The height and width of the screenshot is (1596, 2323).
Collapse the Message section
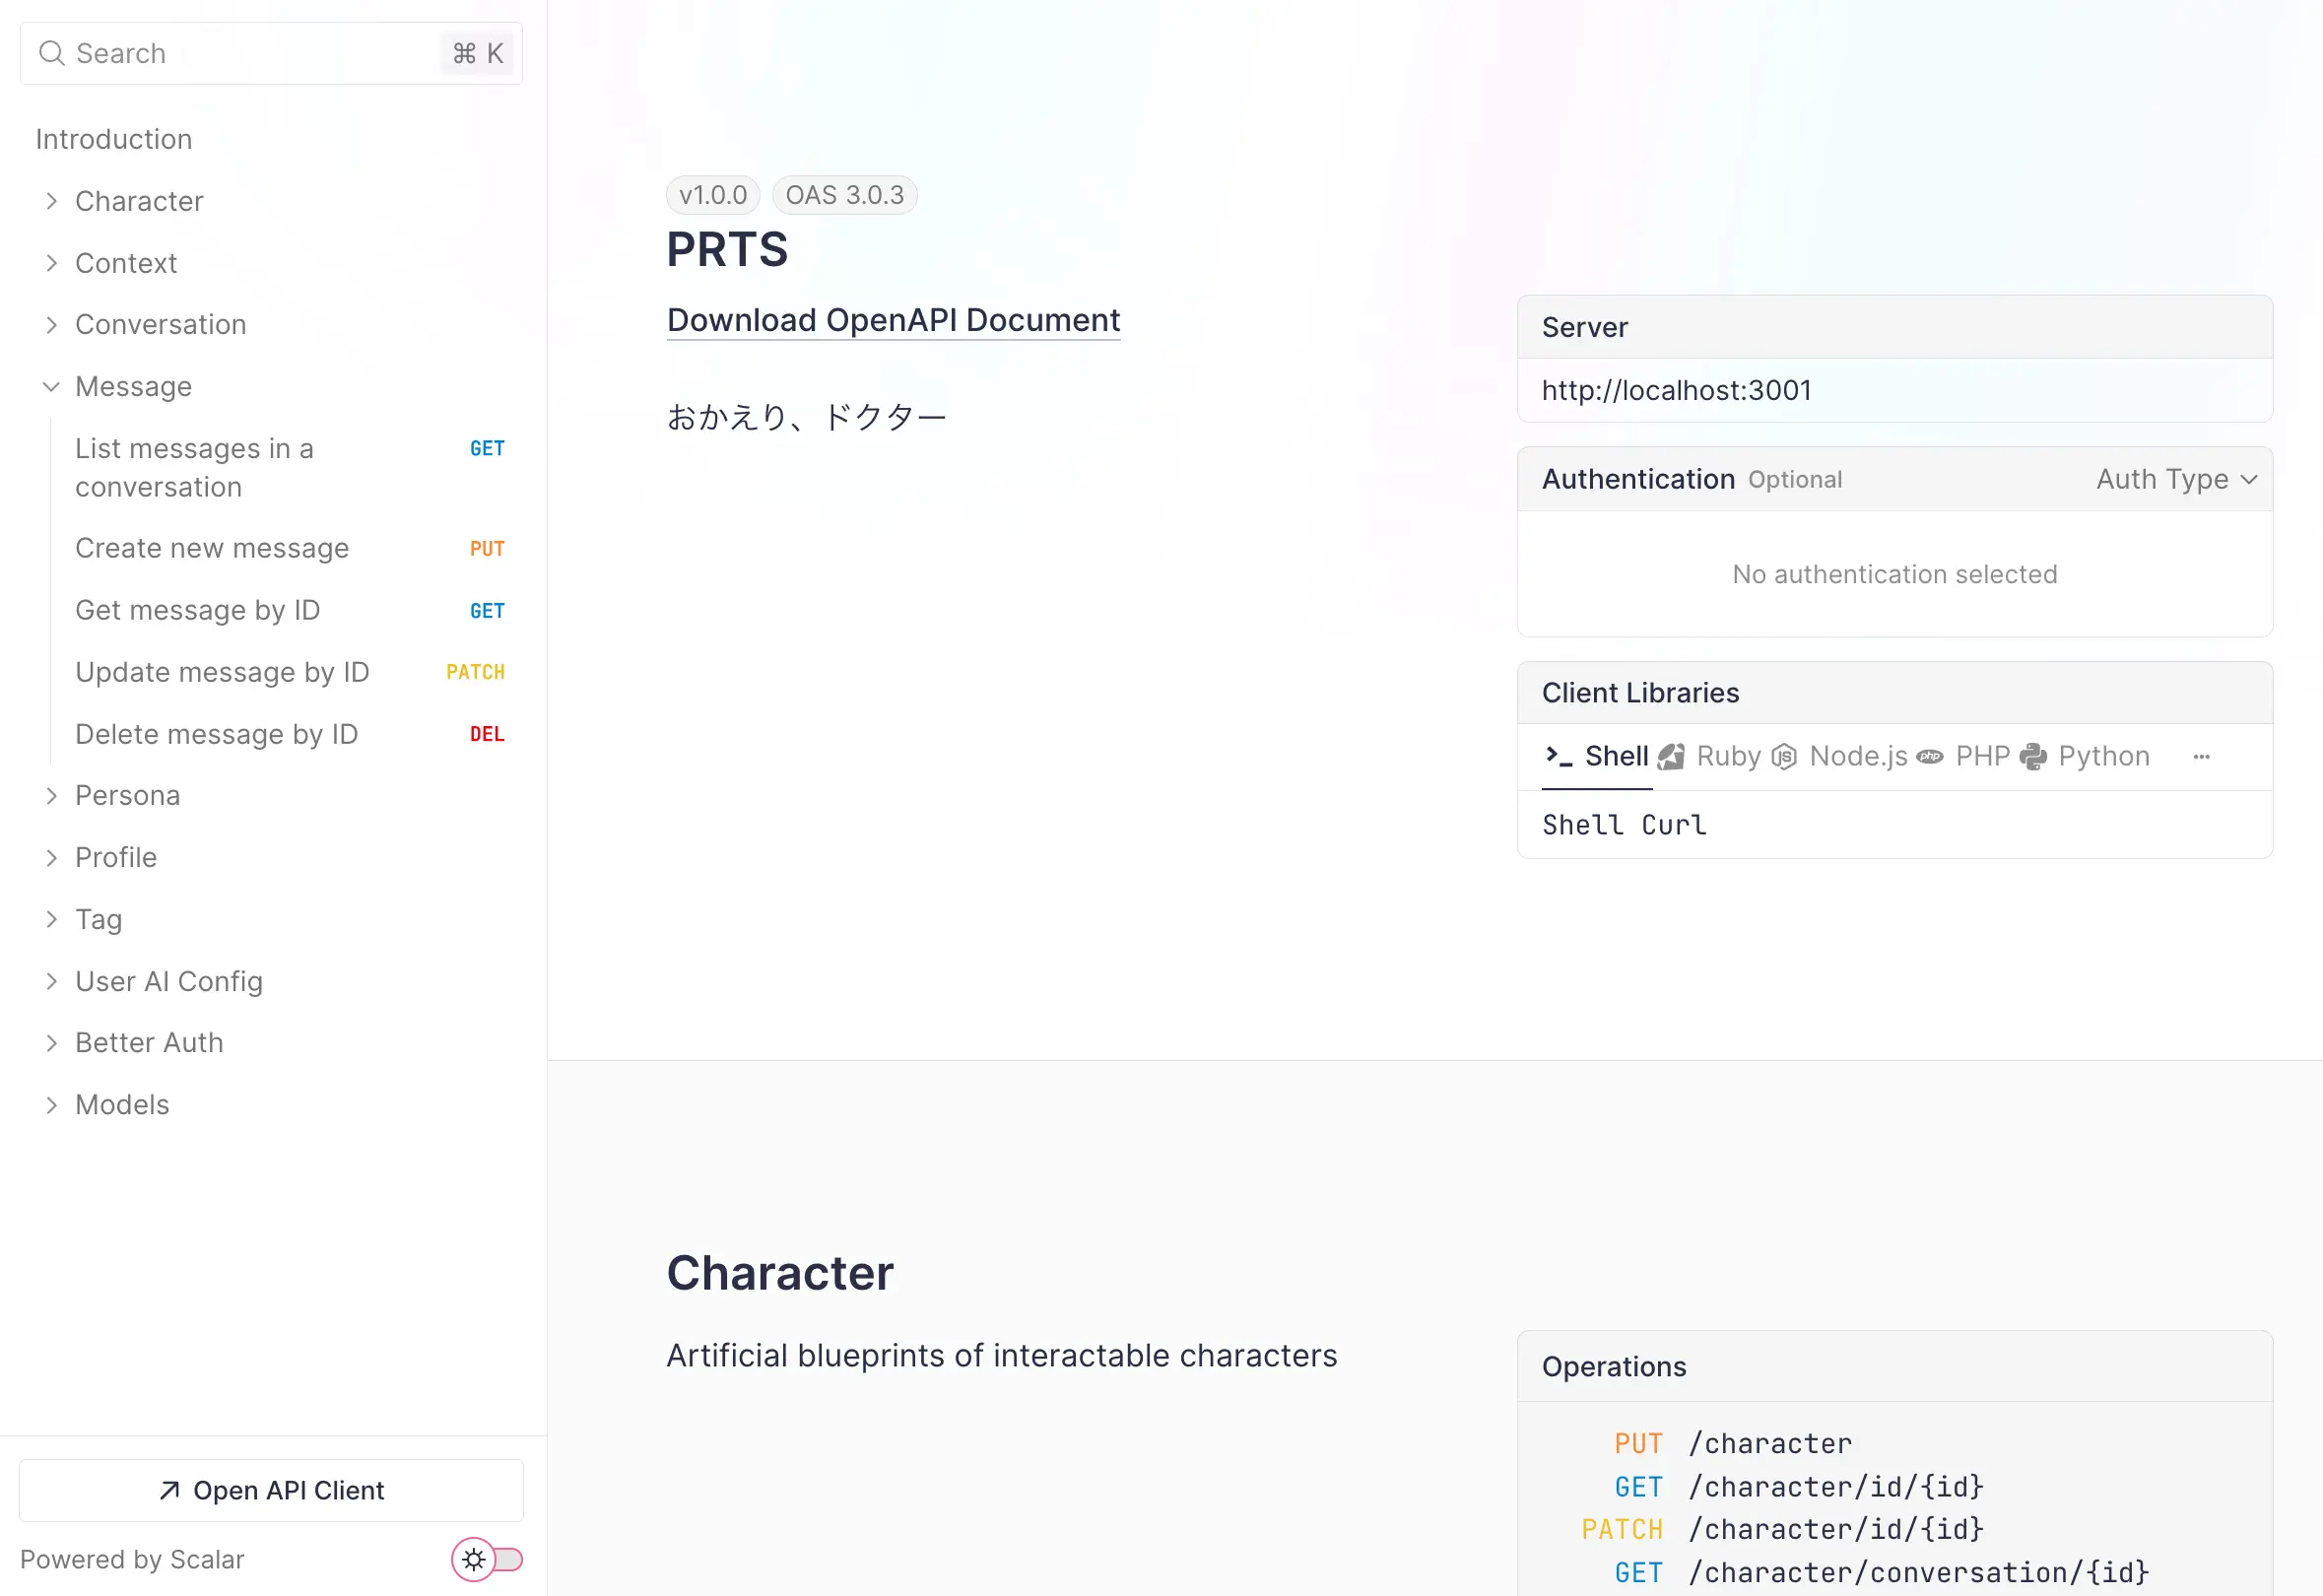point(51,387)
